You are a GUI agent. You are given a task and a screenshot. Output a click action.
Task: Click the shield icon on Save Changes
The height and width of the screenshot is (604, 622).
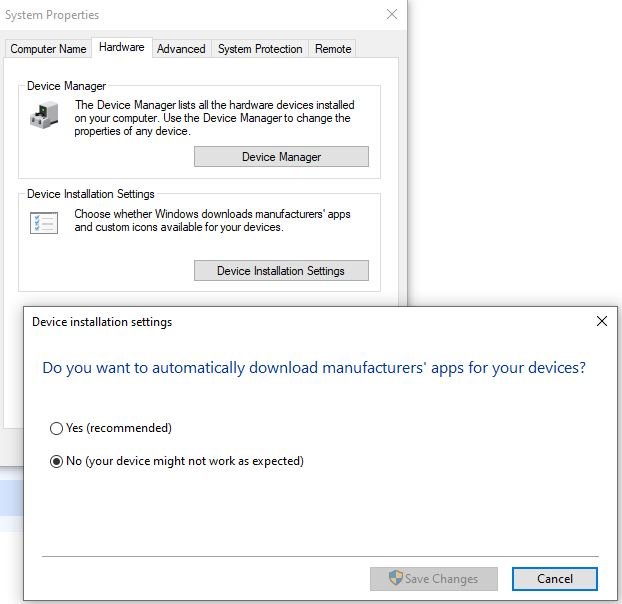(396, 578)
